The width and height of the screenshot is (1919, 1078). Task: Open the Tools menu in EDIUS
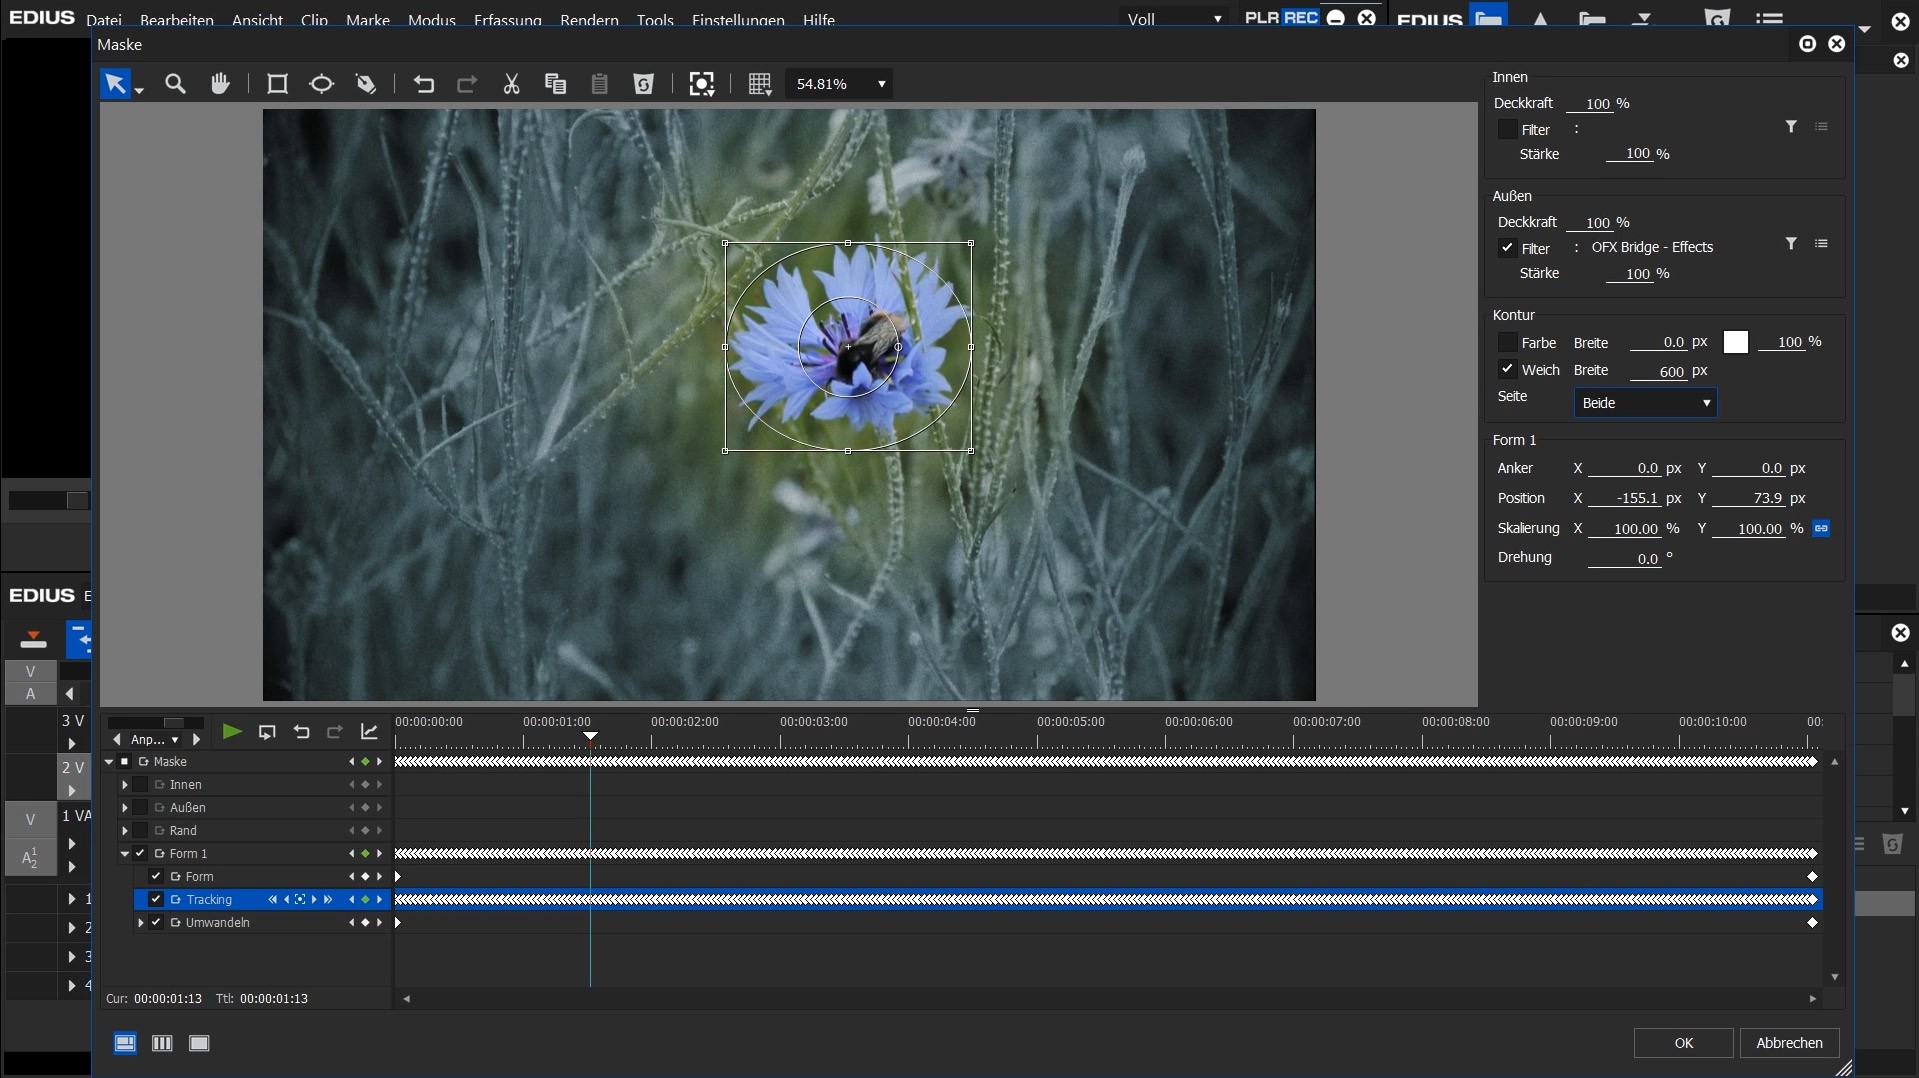click(x=655, y=20)
